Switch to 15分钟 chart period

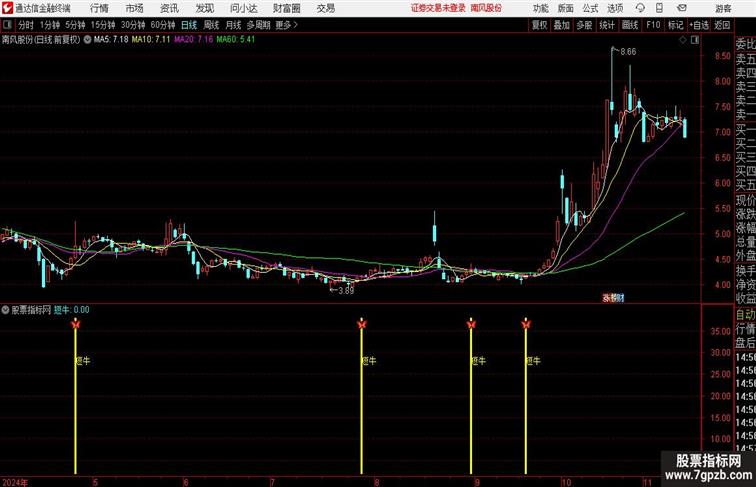(103, 25)
